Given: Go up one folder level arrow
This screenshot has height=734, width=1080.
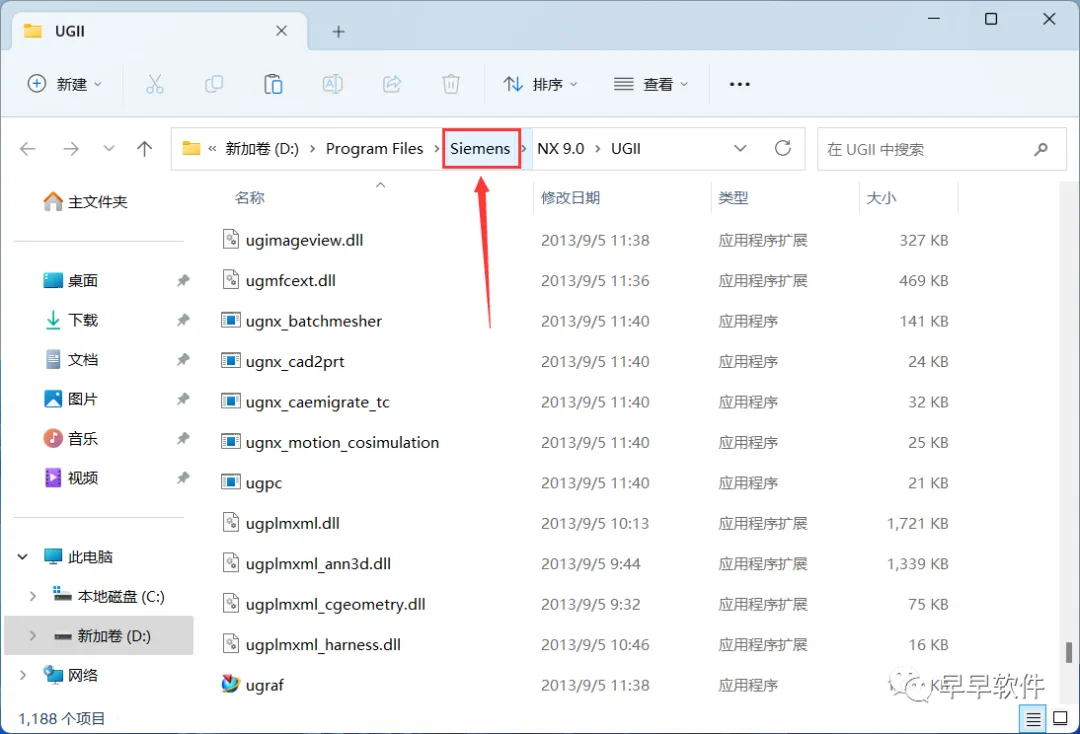Looking at the screenshot, I should (x=144, y=149).
